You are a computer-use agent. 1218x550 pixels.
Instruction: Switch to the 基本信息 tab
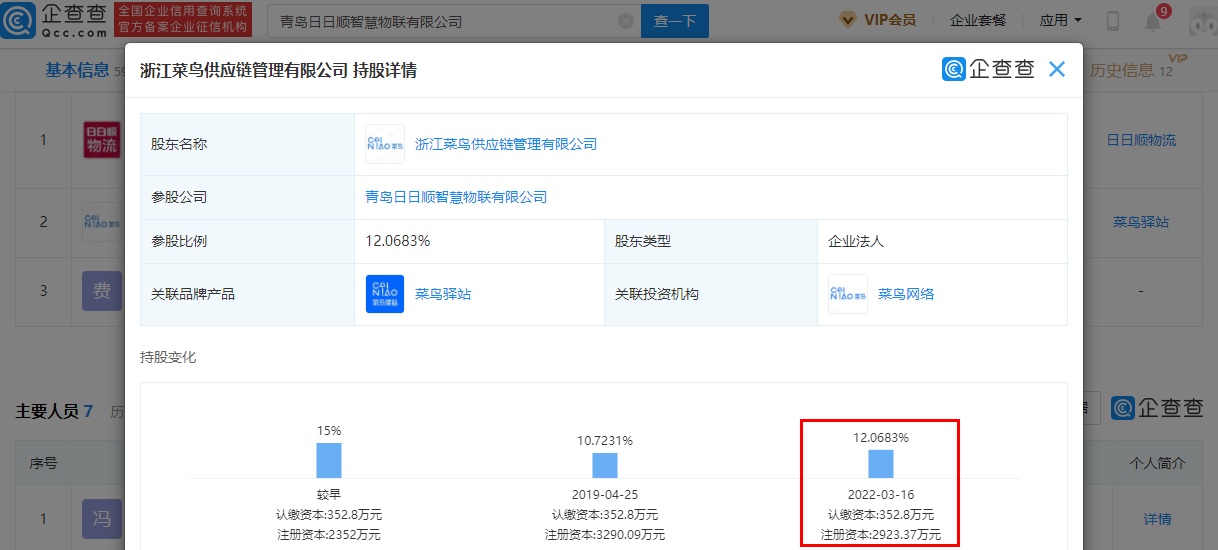coord(77,70)
